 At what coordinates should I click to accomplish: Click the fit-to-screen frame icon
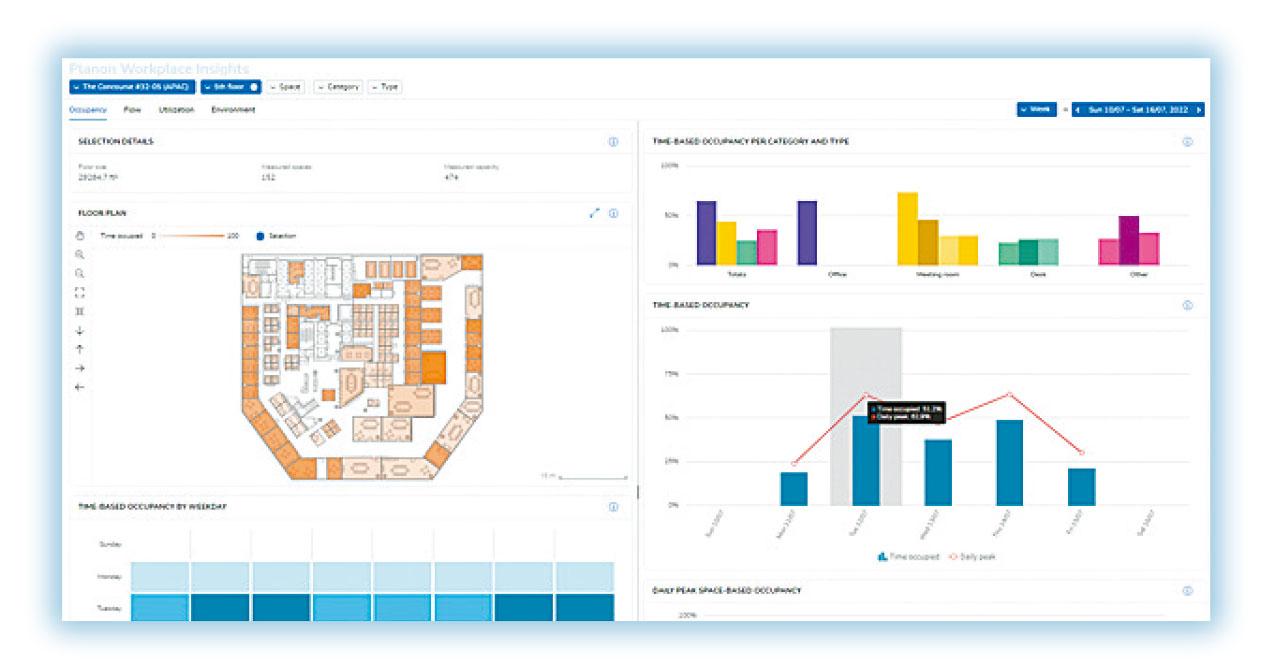[x=80, y=292]
